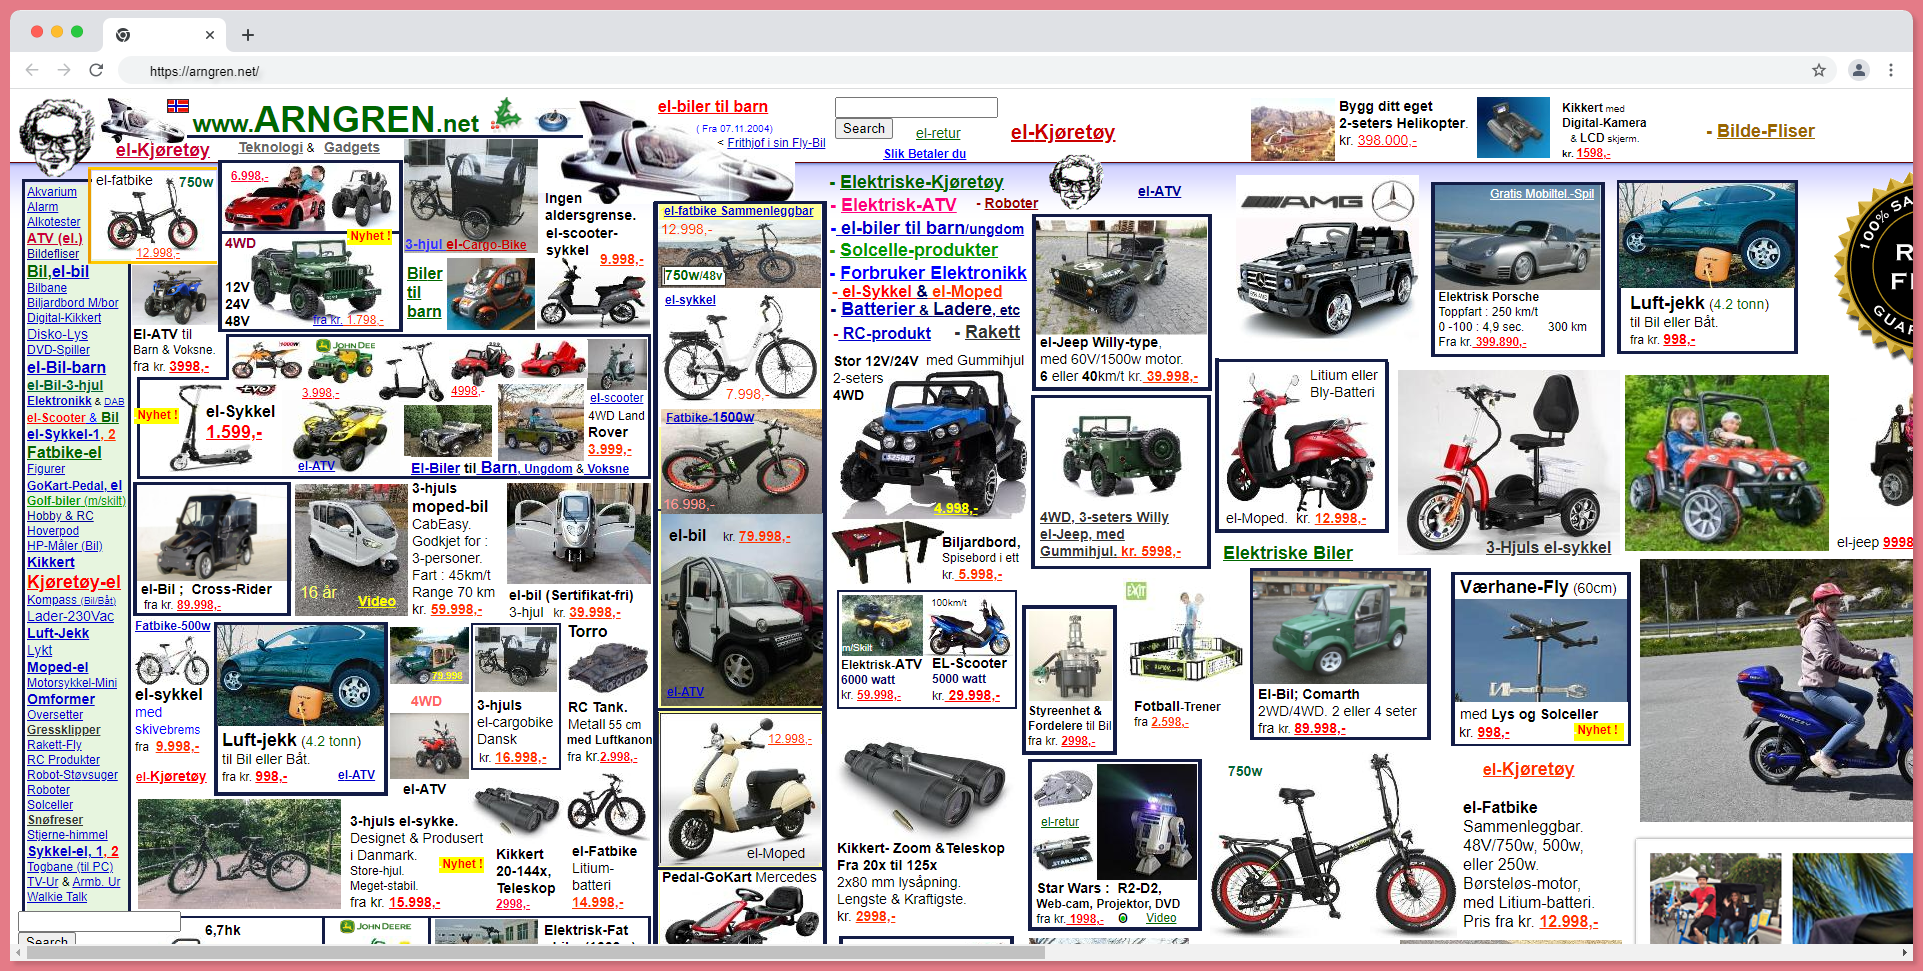Open the Fatbike-el sidebar link
Viewport: 1923px width, 971px height.
coord(62,452)
